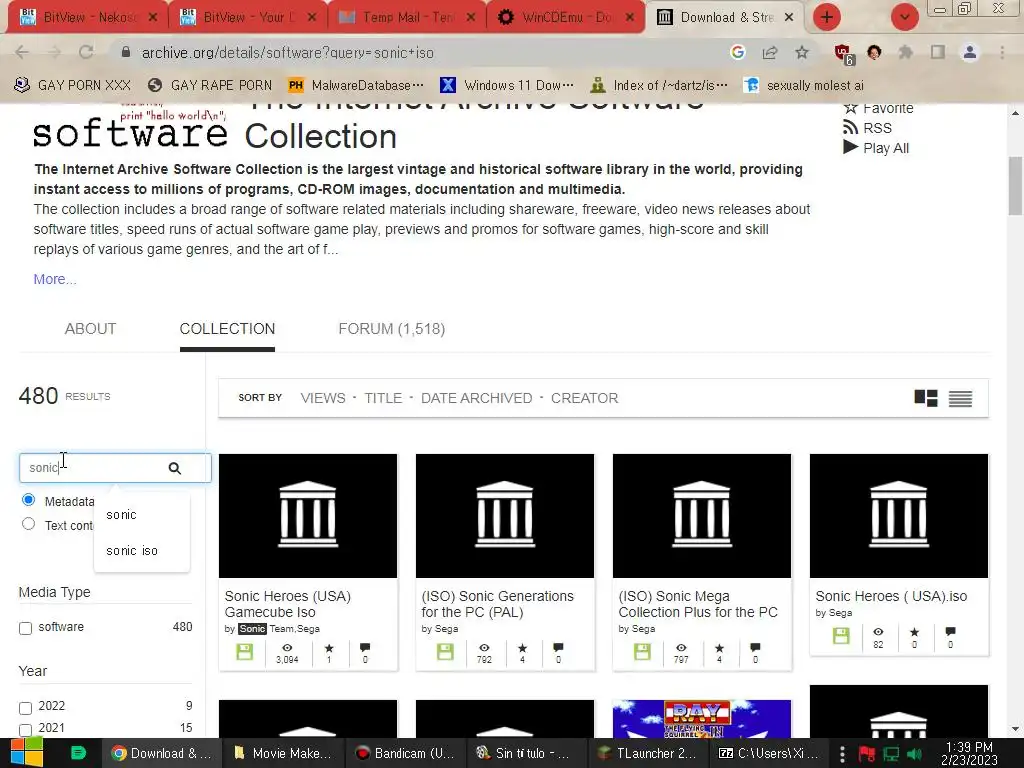
Task: Open Chrome three-dot menu
Action: pyautogui.click(x=1002, y=52)
